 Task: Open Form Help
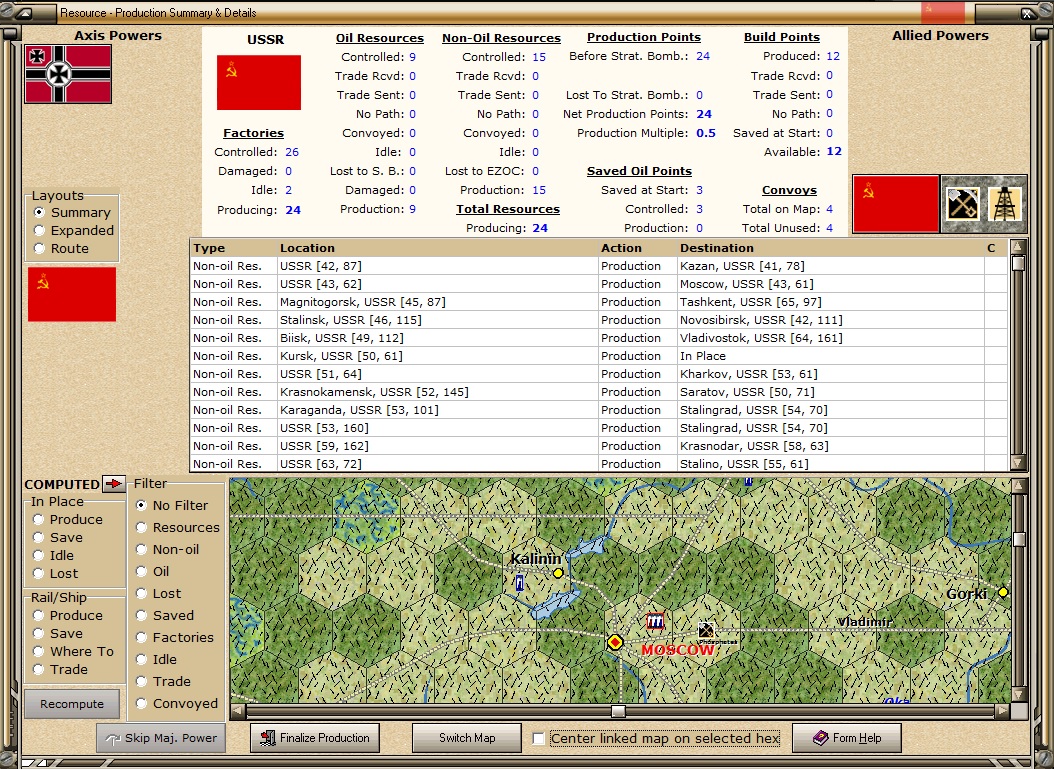click(847, 738)
